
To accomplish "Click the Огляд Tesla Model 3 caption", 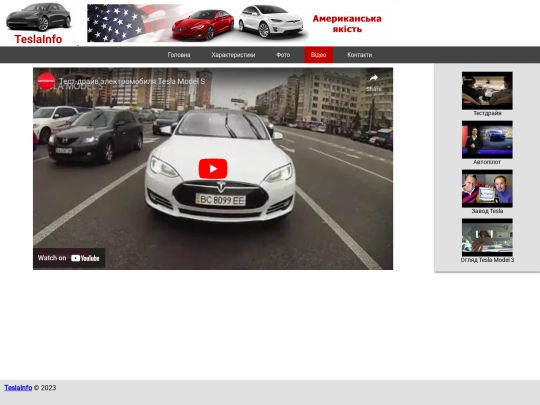I will point(487,260).
